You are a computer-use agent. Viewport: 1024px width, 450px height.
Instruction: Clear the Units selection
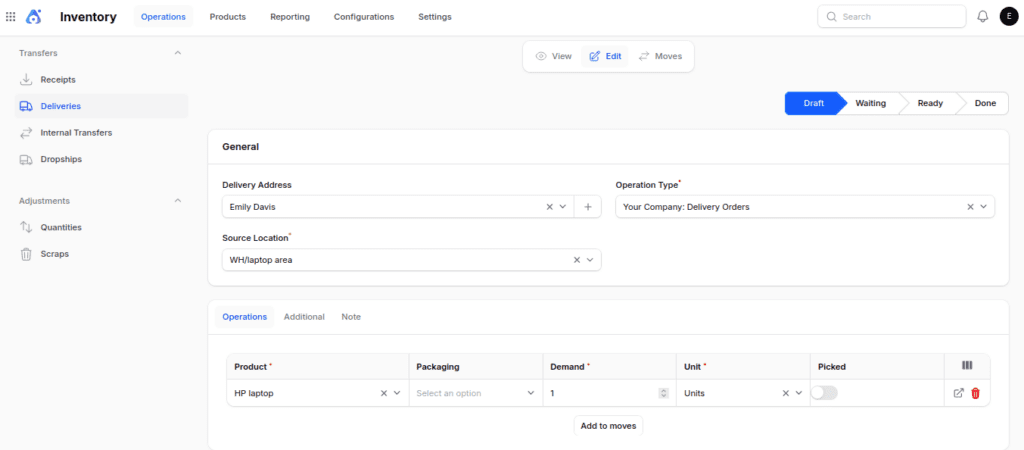point(786,393)
